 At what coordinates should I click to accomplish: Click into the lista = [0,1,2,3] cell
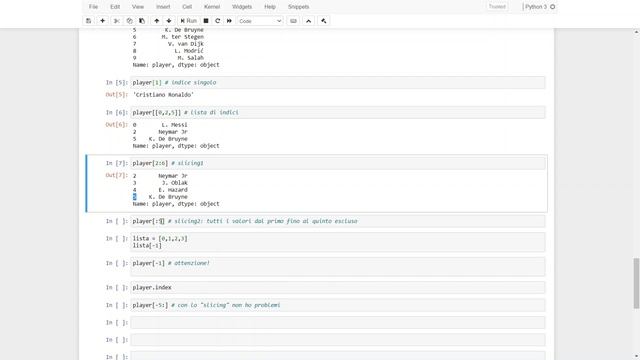point(338,242)
